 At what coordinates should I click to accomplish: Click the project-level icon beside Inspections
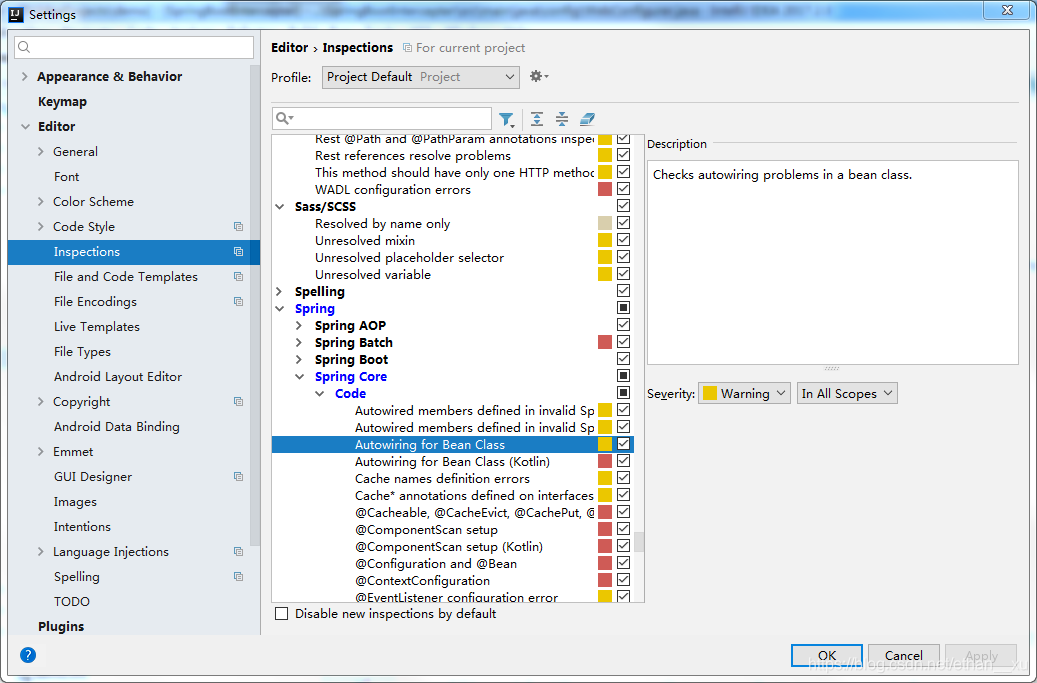(239, 252)
